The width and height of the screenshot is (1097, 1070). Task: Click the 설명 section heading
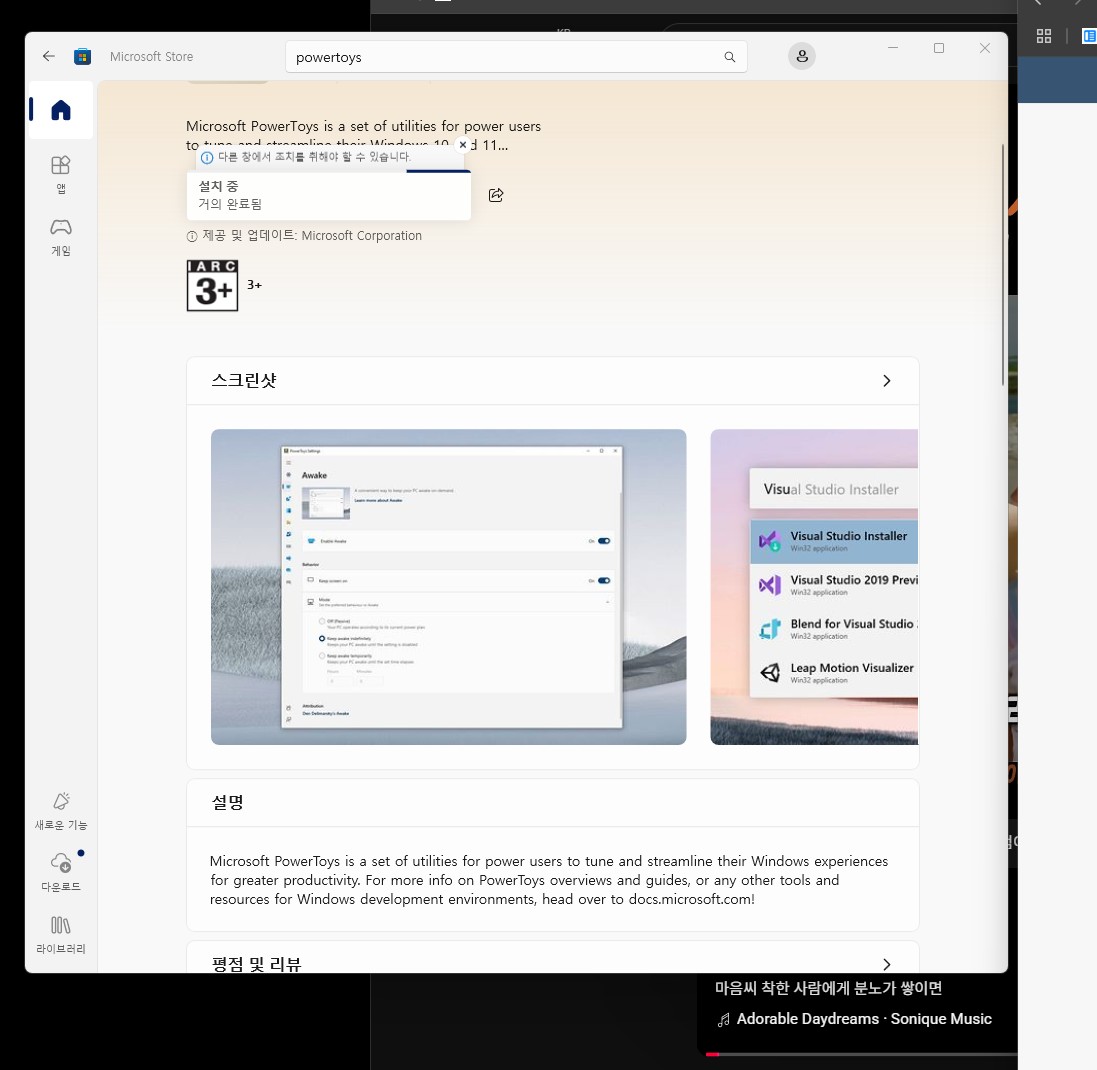click(228, 803)
